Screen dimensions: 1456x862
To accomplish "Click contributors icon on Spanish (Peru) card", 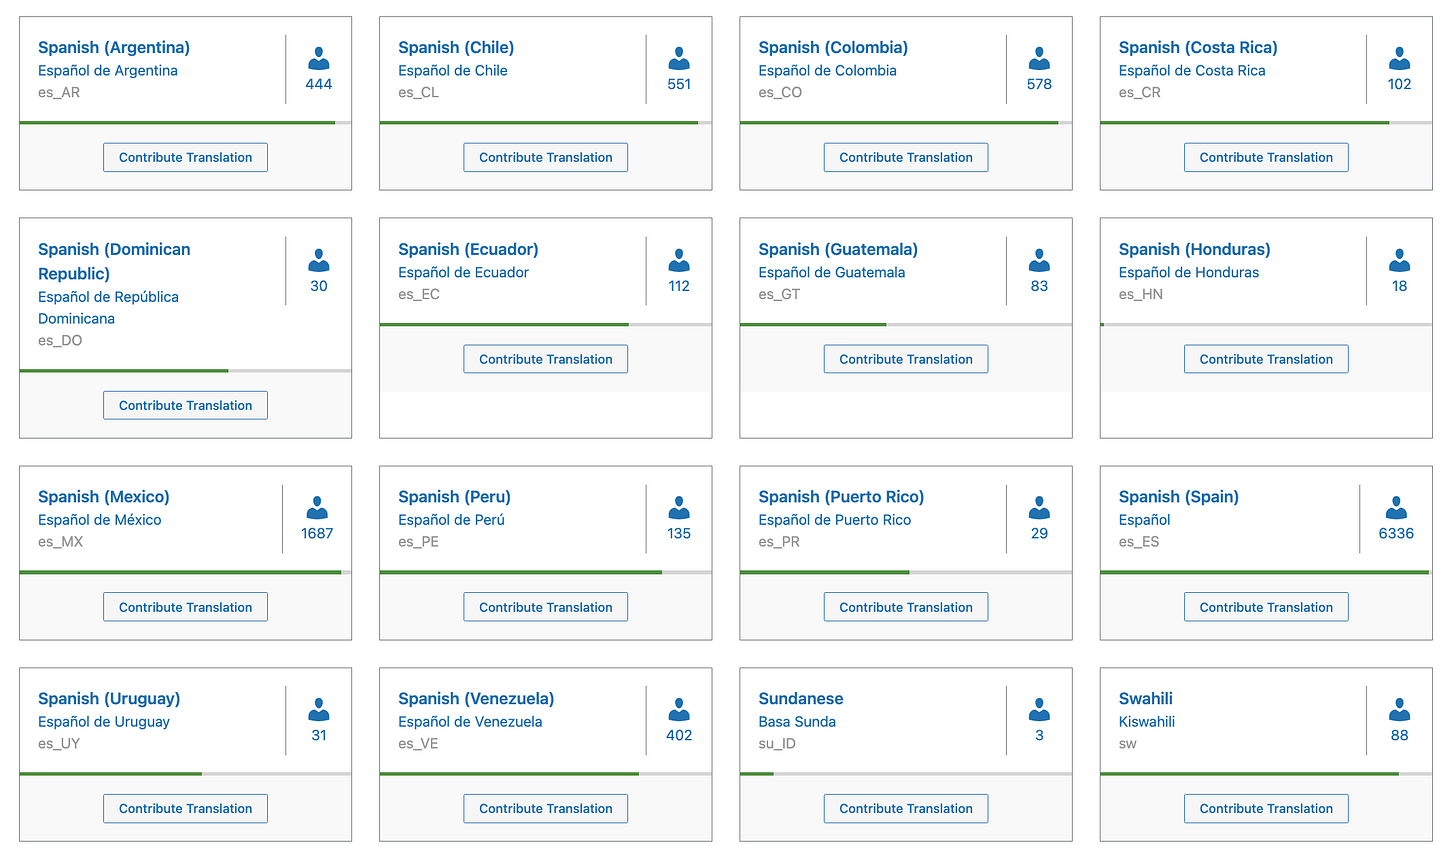I will [679, 507].
